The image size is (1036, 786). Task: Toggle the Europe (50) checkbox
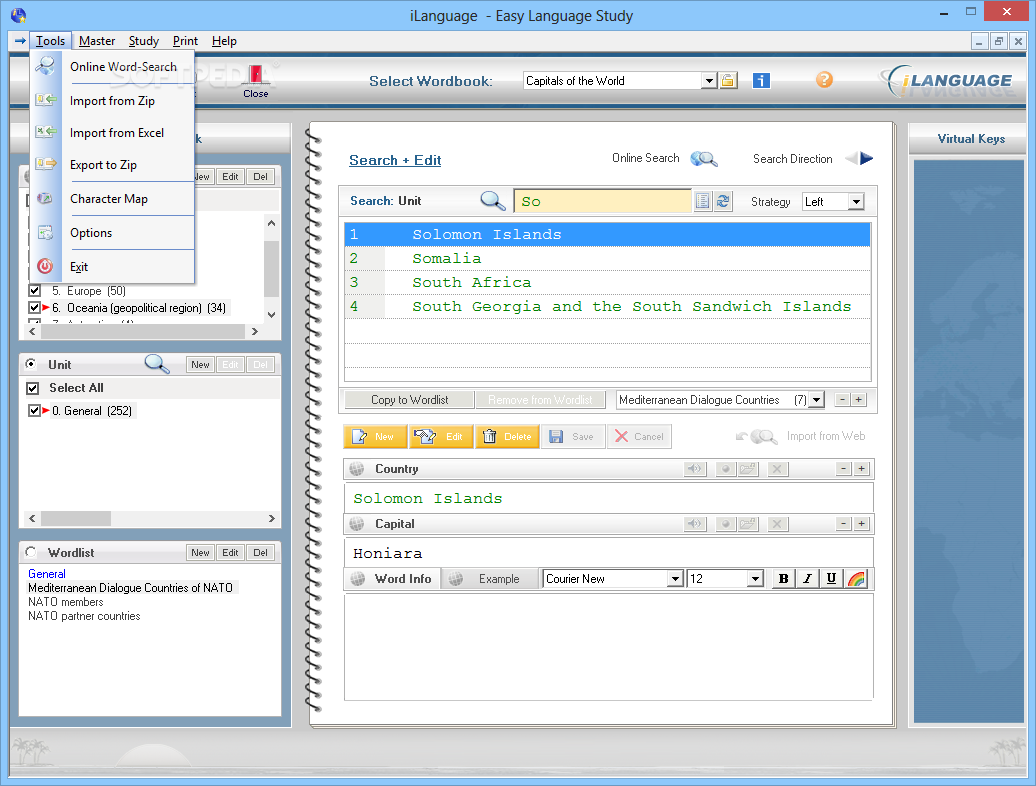34,291
